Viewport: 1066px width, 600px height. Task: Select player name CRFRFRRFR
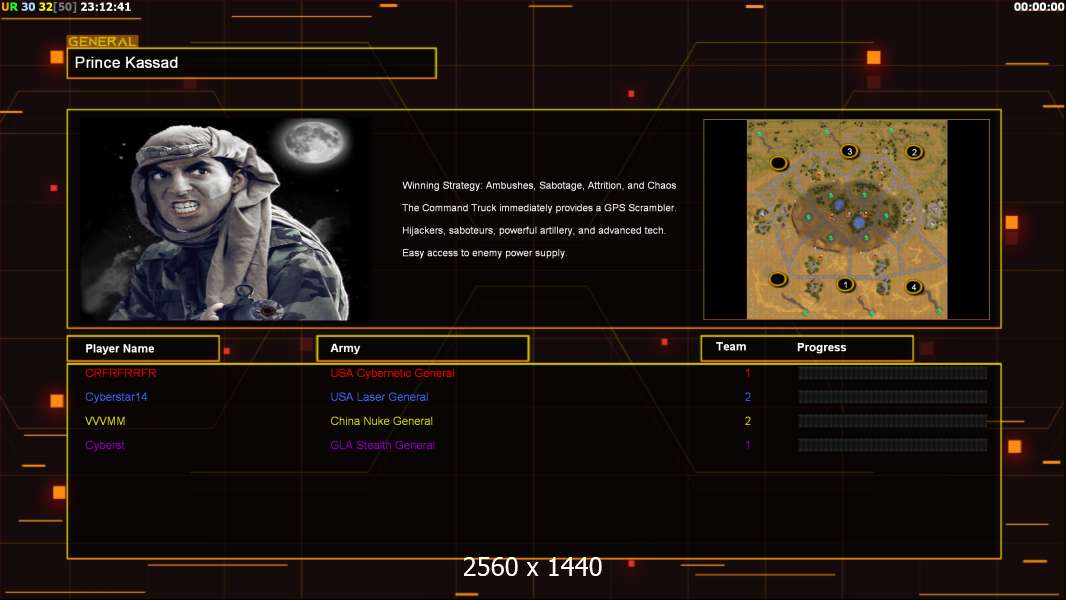pyautogui.click(x=120, y=373)
